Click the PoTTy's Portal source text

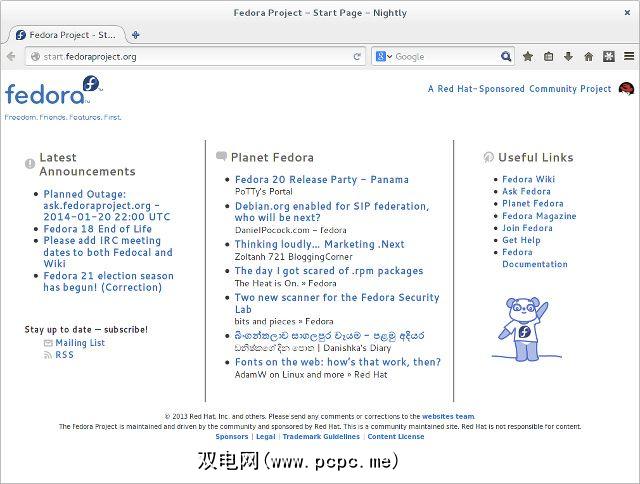[264, 191]
